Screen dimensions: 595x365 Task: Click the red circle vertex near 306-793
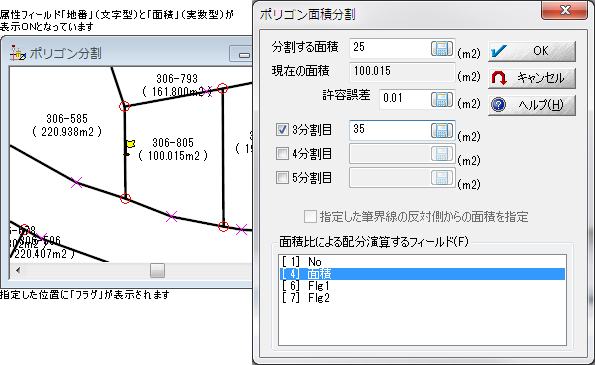click(222, 88)
